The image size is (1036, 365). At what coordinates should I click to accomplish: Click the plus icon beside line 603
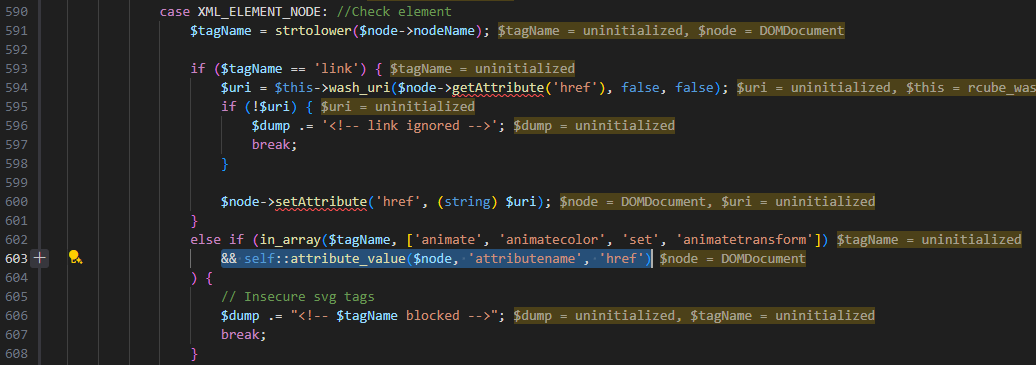tap(40, 259)
